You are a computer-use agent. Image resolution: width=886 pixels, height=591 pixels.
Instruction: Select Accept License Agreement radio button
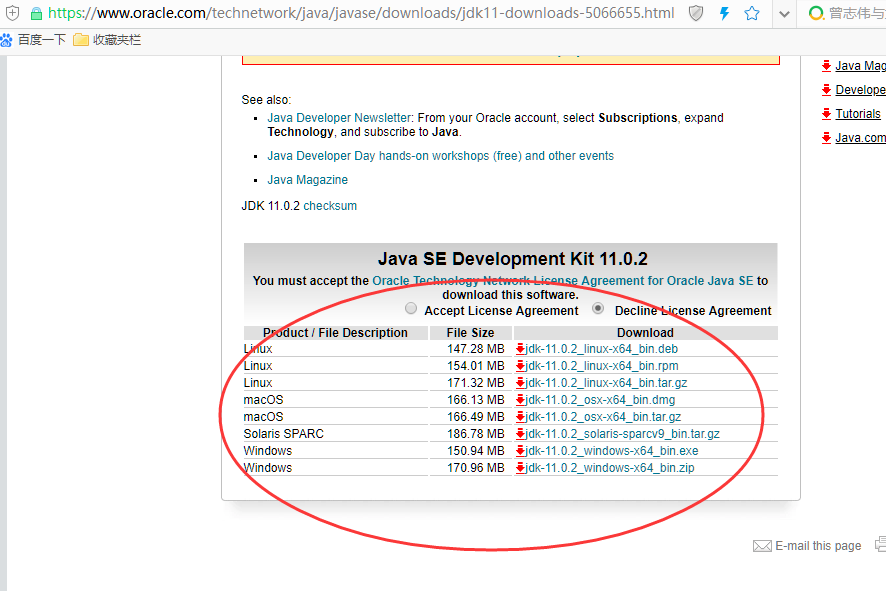coord(411,308)
